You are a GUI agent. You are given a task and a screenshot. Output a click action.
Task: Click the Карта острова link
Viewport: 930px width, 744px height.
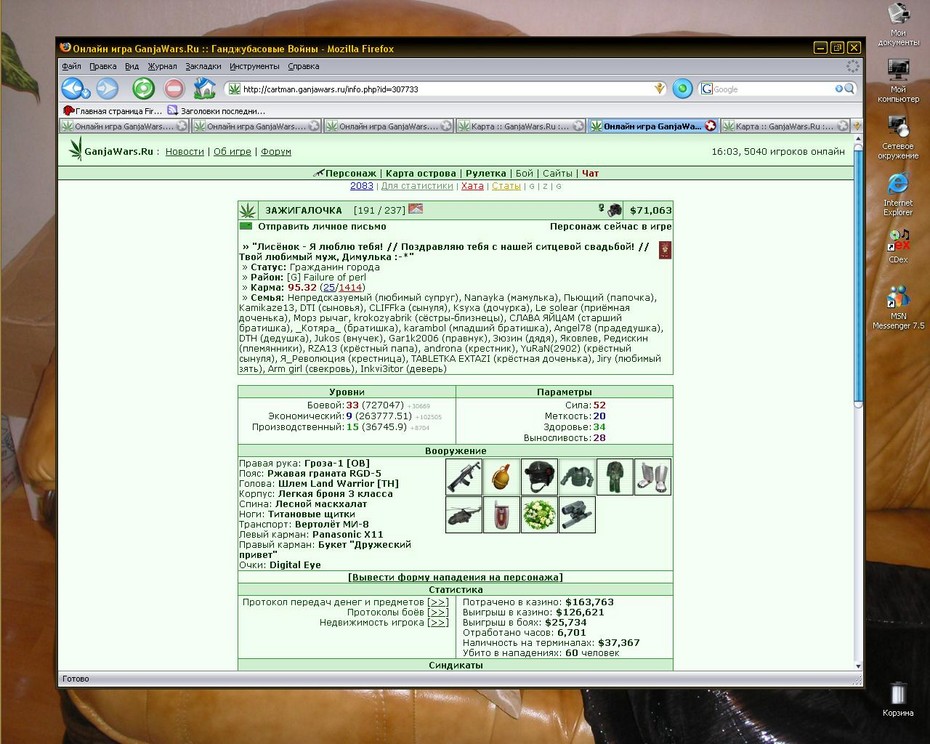[421, 173]
